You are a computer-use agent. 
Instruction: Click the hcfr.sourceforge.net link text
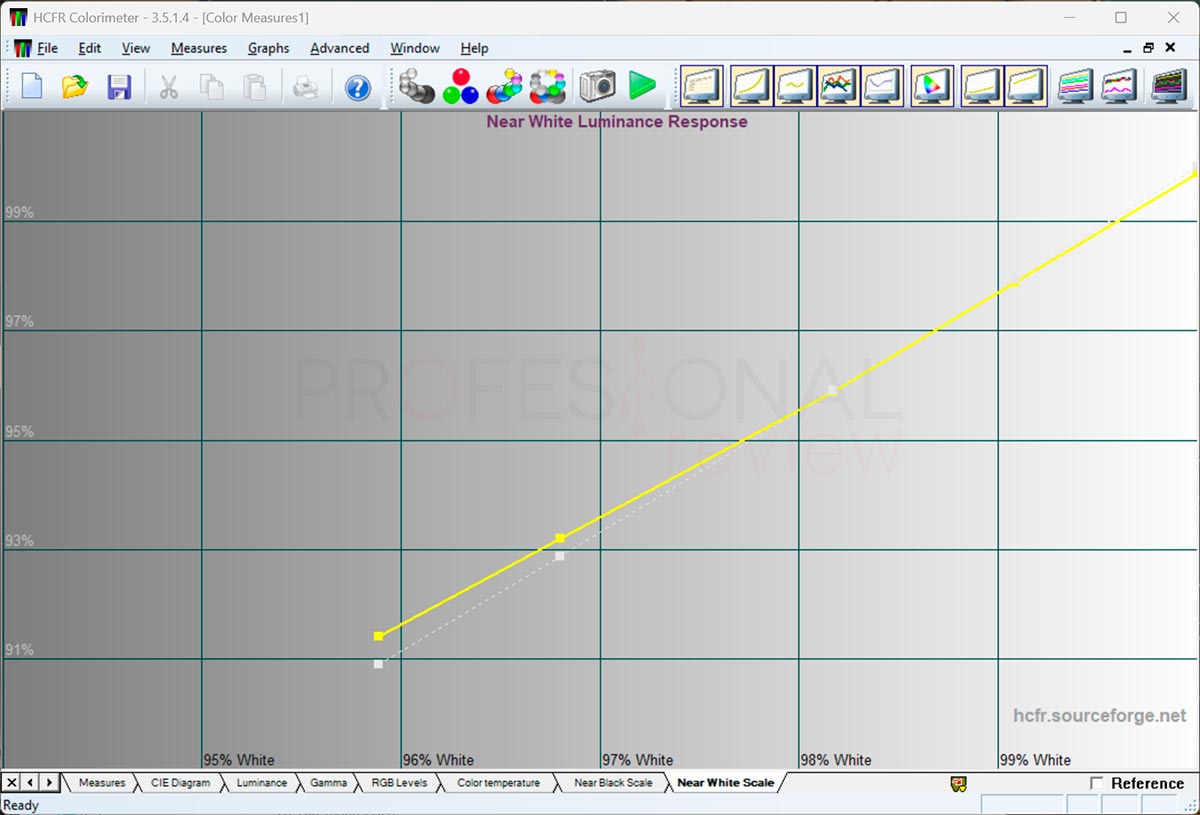[x=1099, y=716]
